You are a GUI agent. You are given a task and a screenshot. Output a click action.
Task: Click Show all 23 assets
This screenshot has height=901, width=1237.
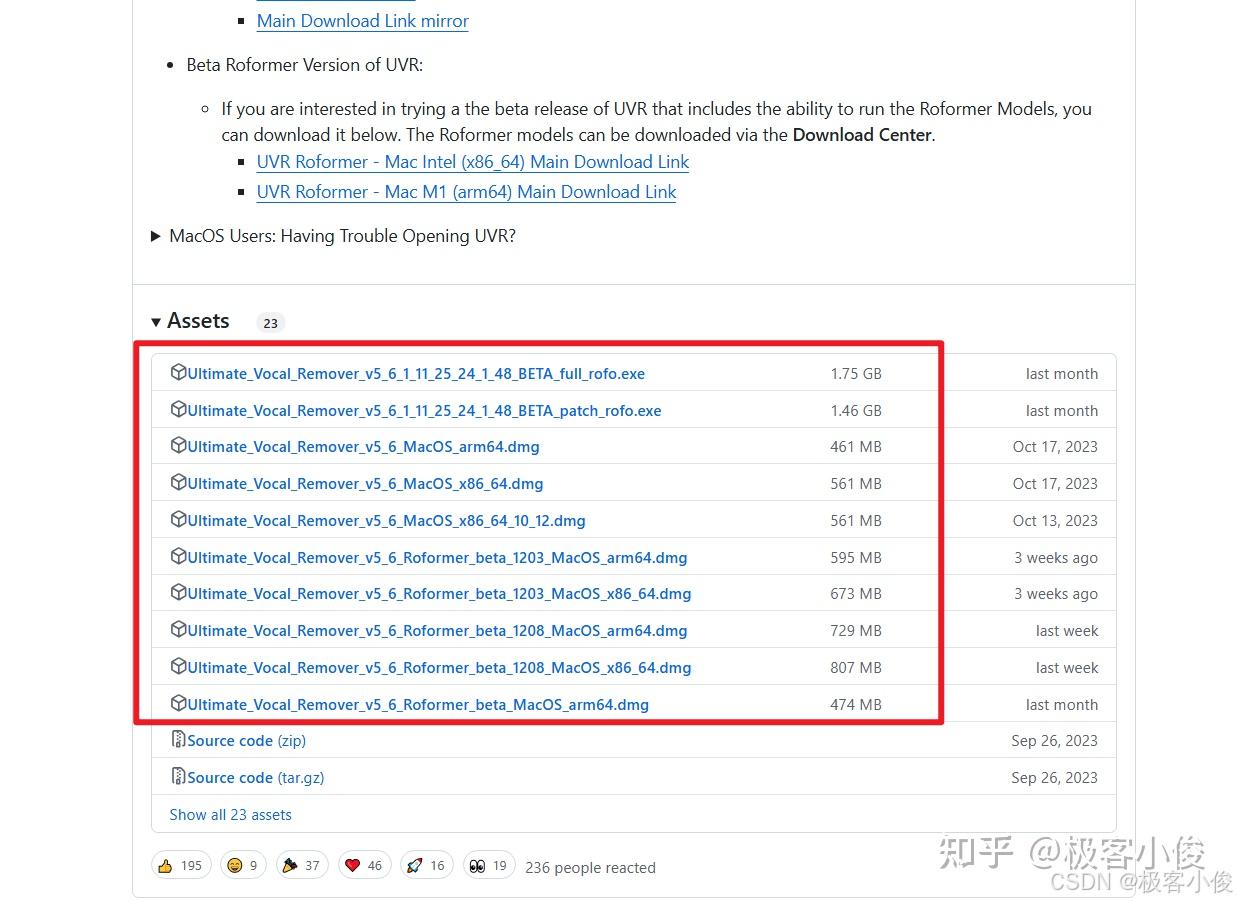click(x=230, y=814)
